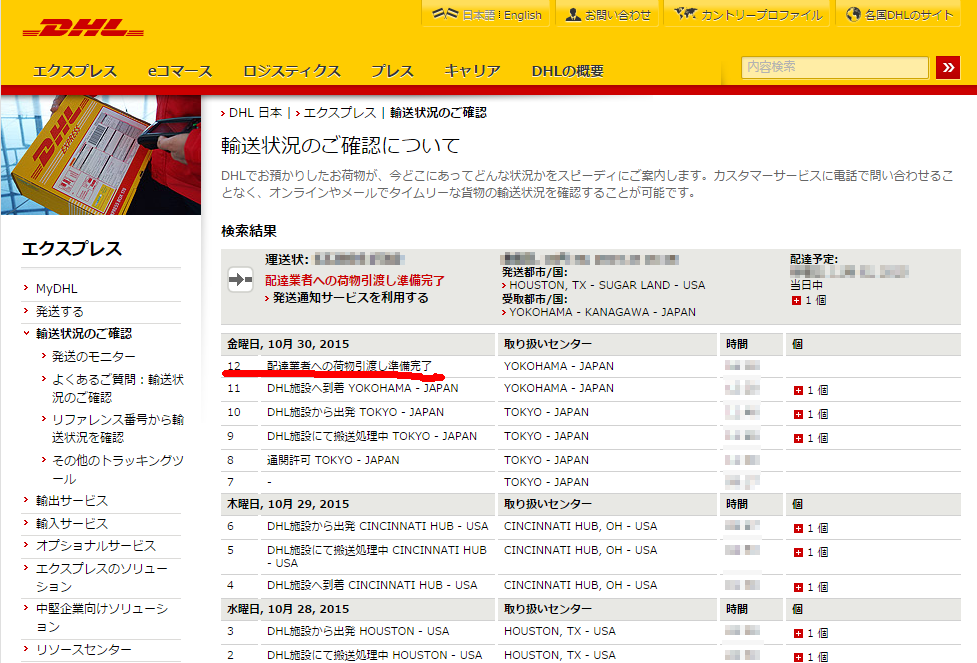
Task: Click origin HOUSTON, TX - SUGAR LAND link
Action: pos(607,285)
